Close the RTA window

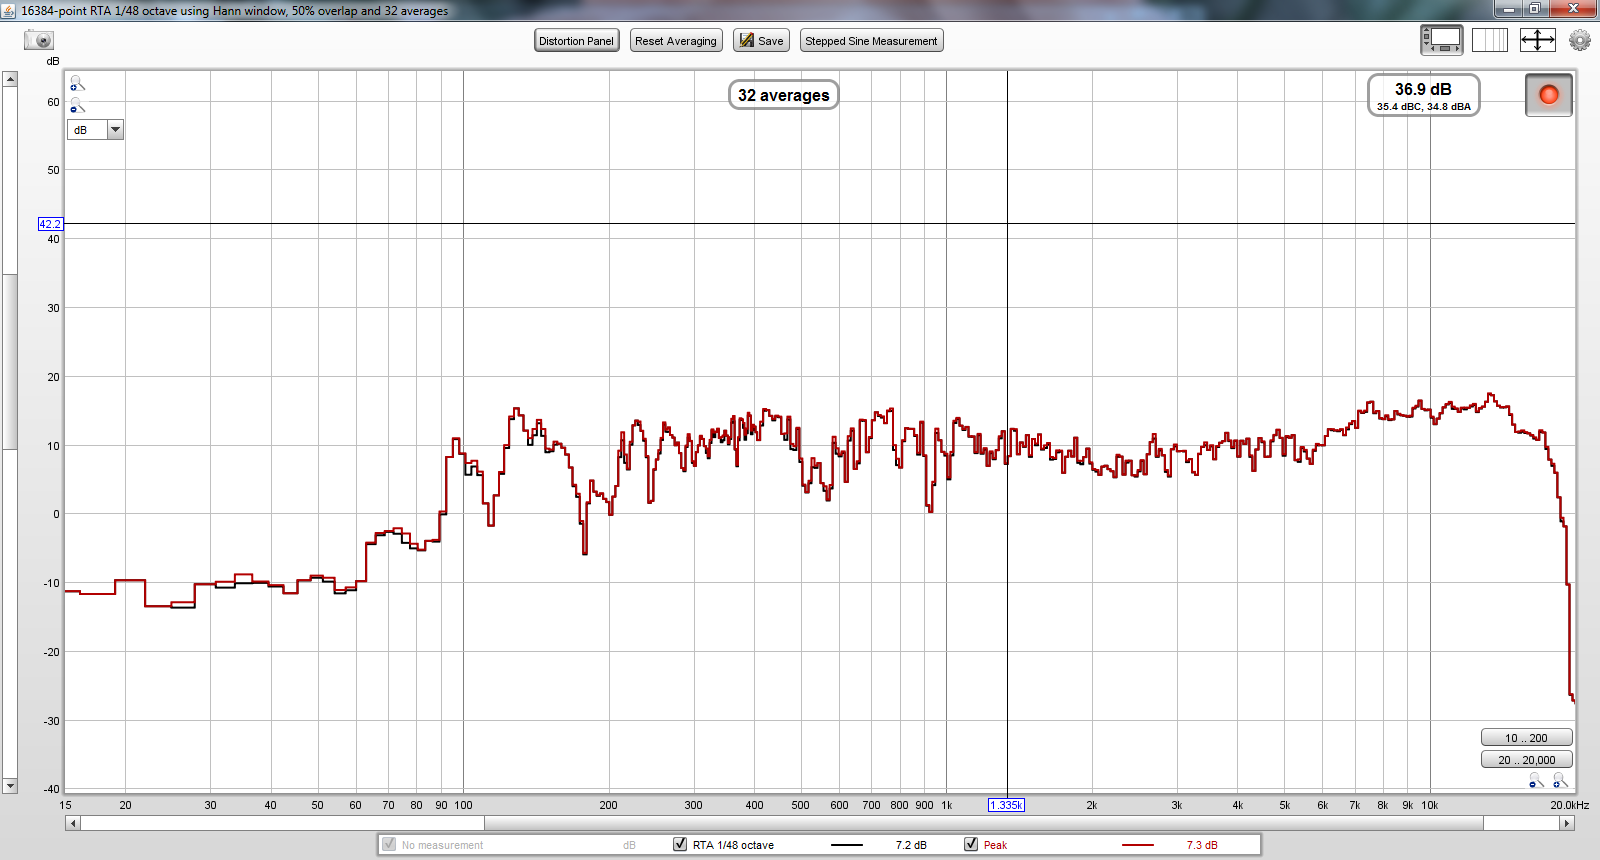pos(1573,9)
